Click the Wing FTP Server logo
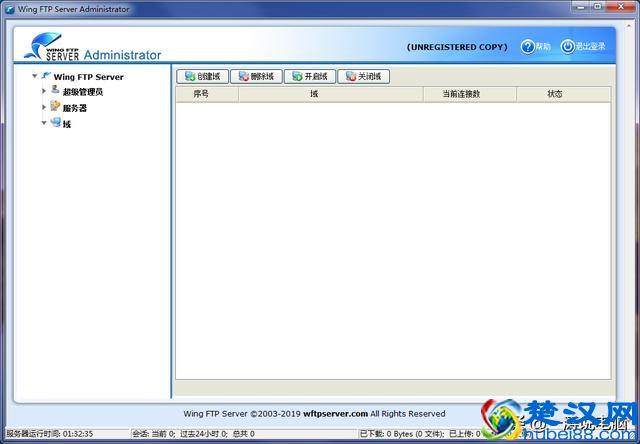640x444 pixels. tap(50, 47)
